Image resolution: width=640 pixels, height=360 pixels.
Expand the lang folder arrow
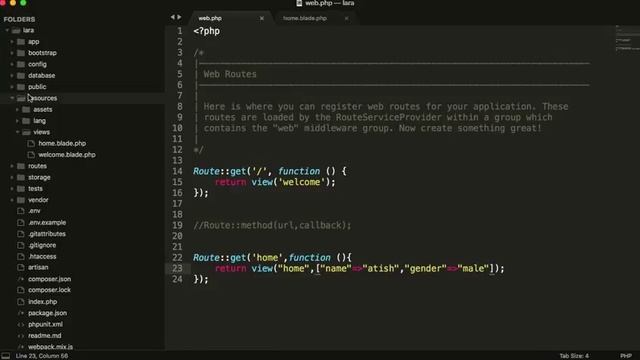coord(17,121)
